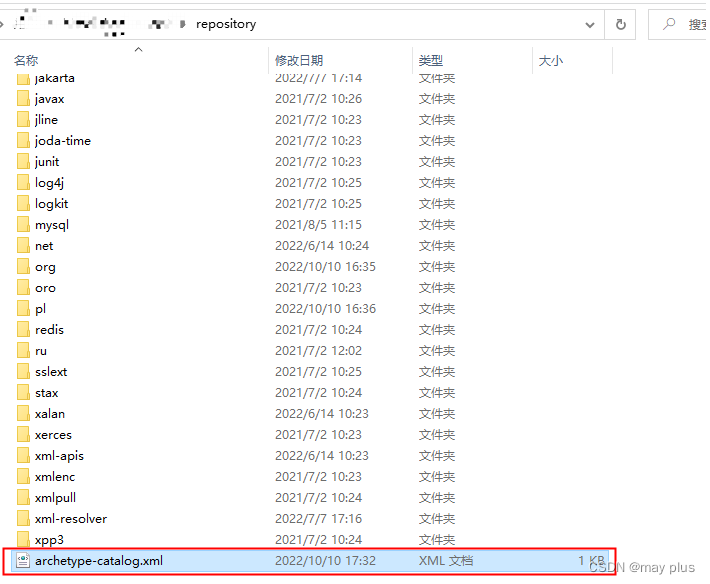
Task: Sort by the 修改日期 column header
Action: click(299, 60)
